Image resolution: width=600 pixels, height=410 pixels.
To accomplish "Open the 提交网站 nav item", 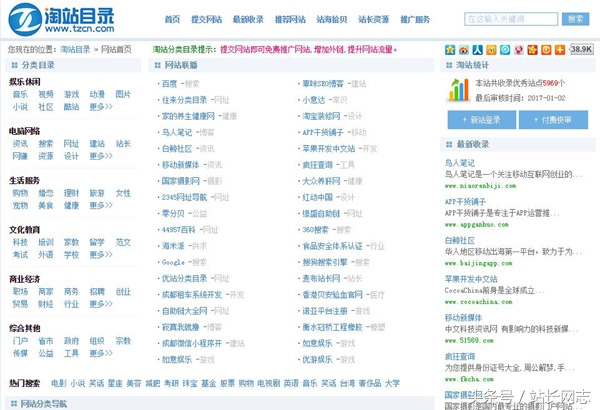I will [x=206, y=19].
